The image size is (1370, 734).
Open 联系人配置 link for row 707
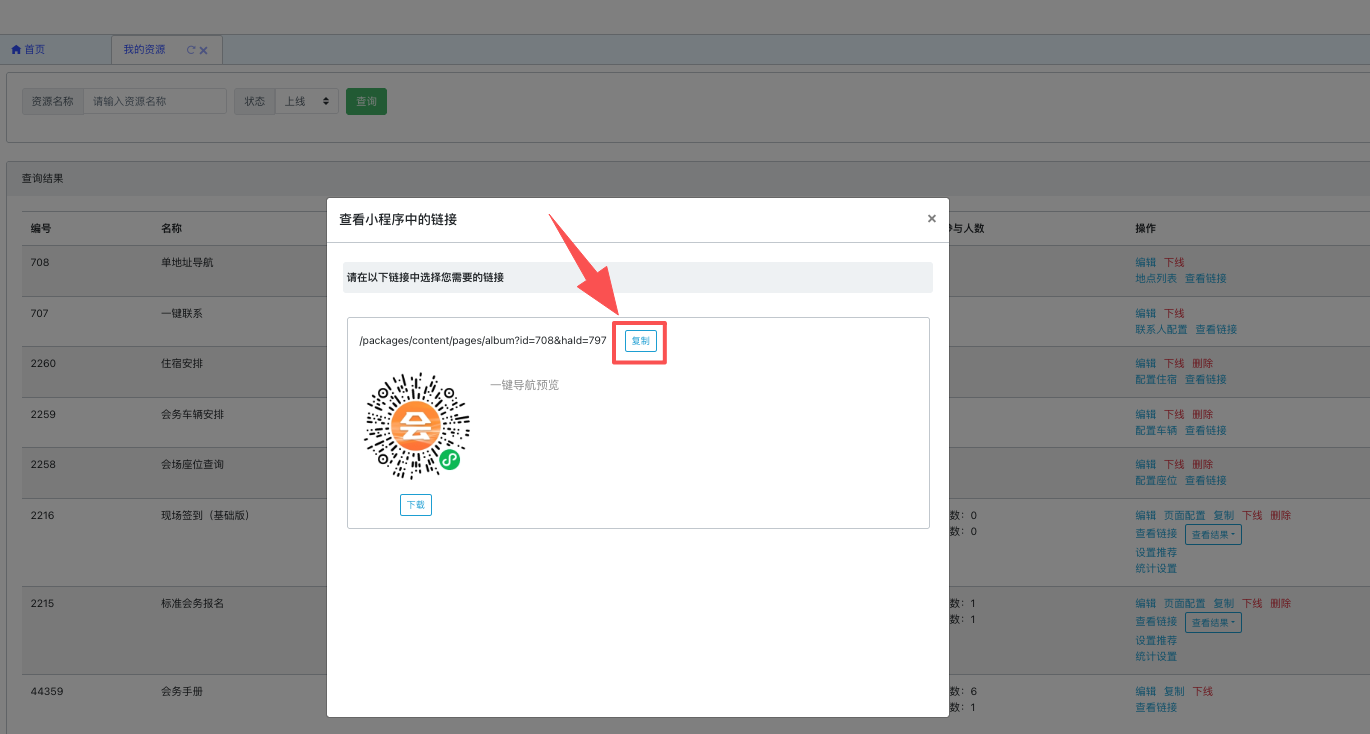pos(1160,330)
